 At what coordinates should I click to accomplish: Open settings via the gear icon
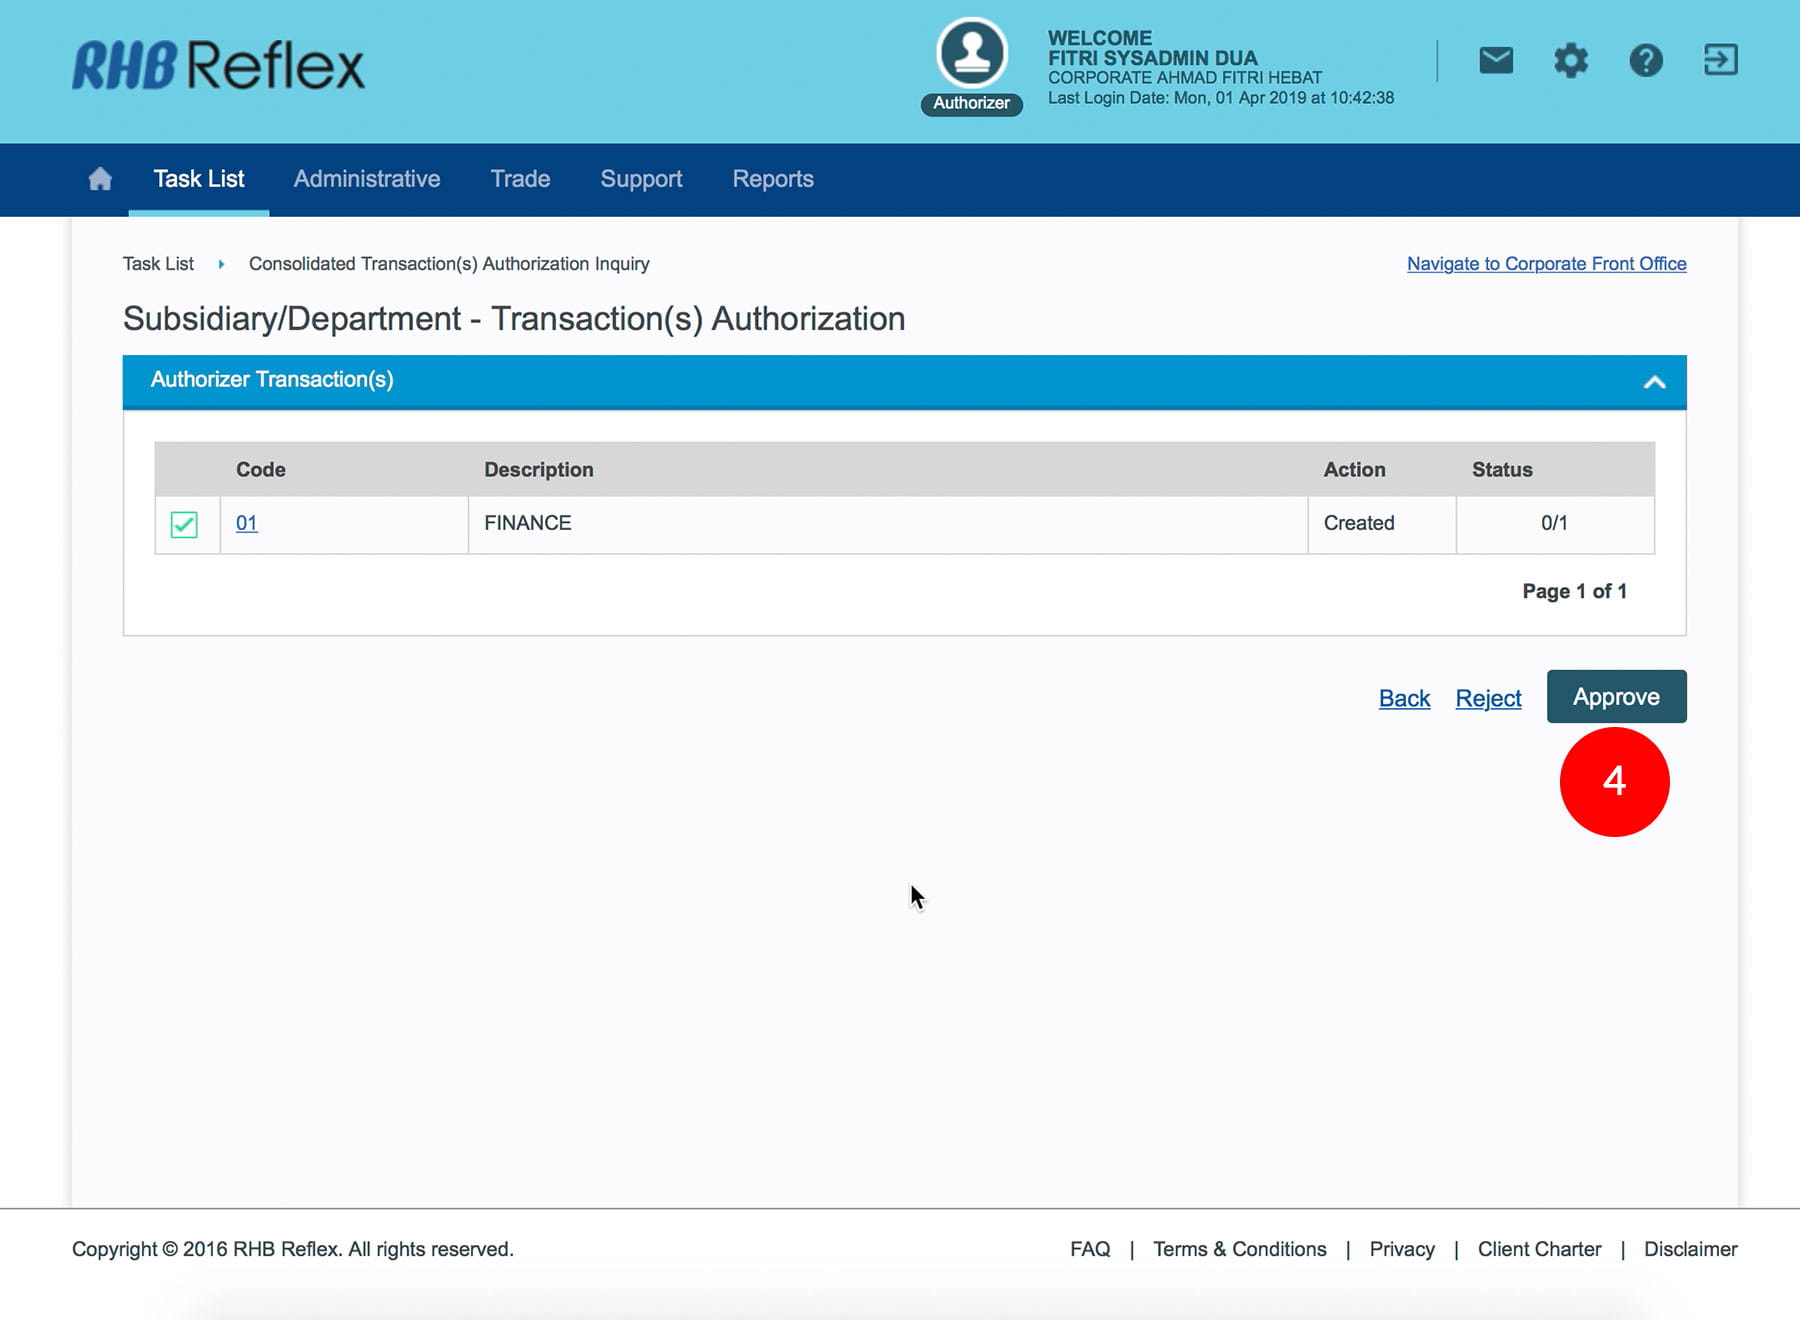pos(1570,61)
